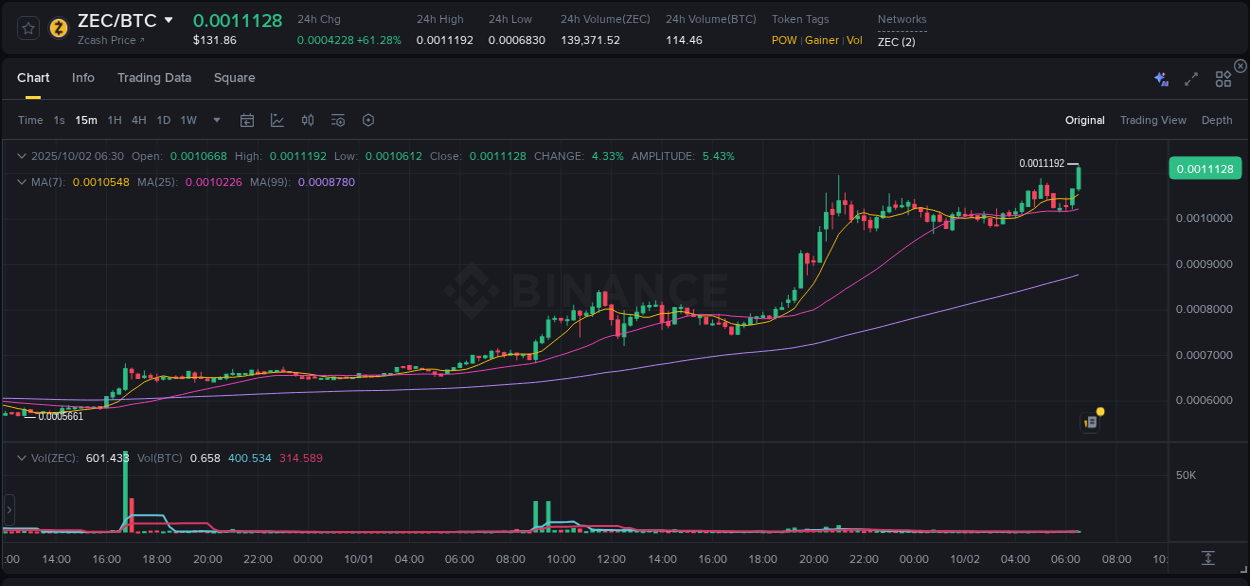Open the widgets layout grid icon

(x=1222, y=77)
